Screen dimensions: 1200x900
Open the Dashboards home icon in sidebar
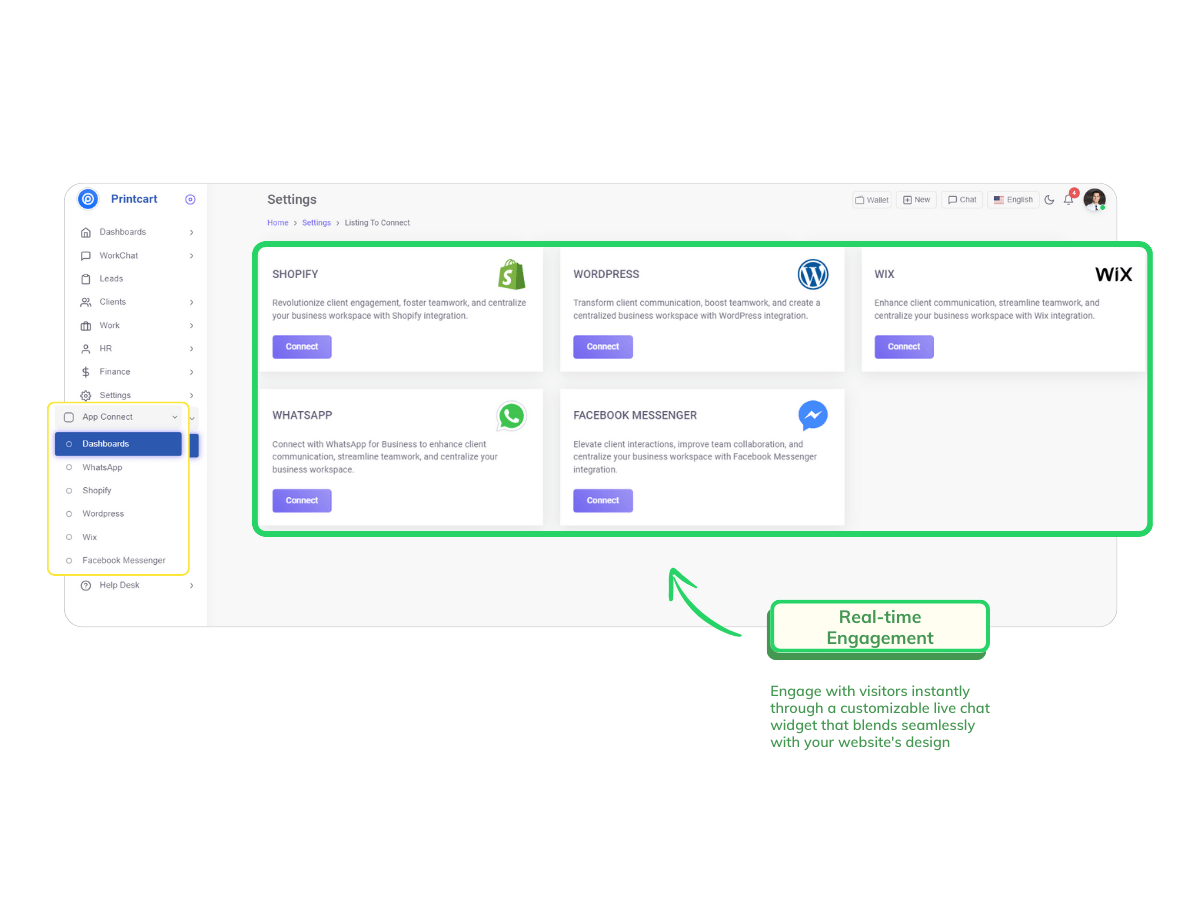(86, 232)
